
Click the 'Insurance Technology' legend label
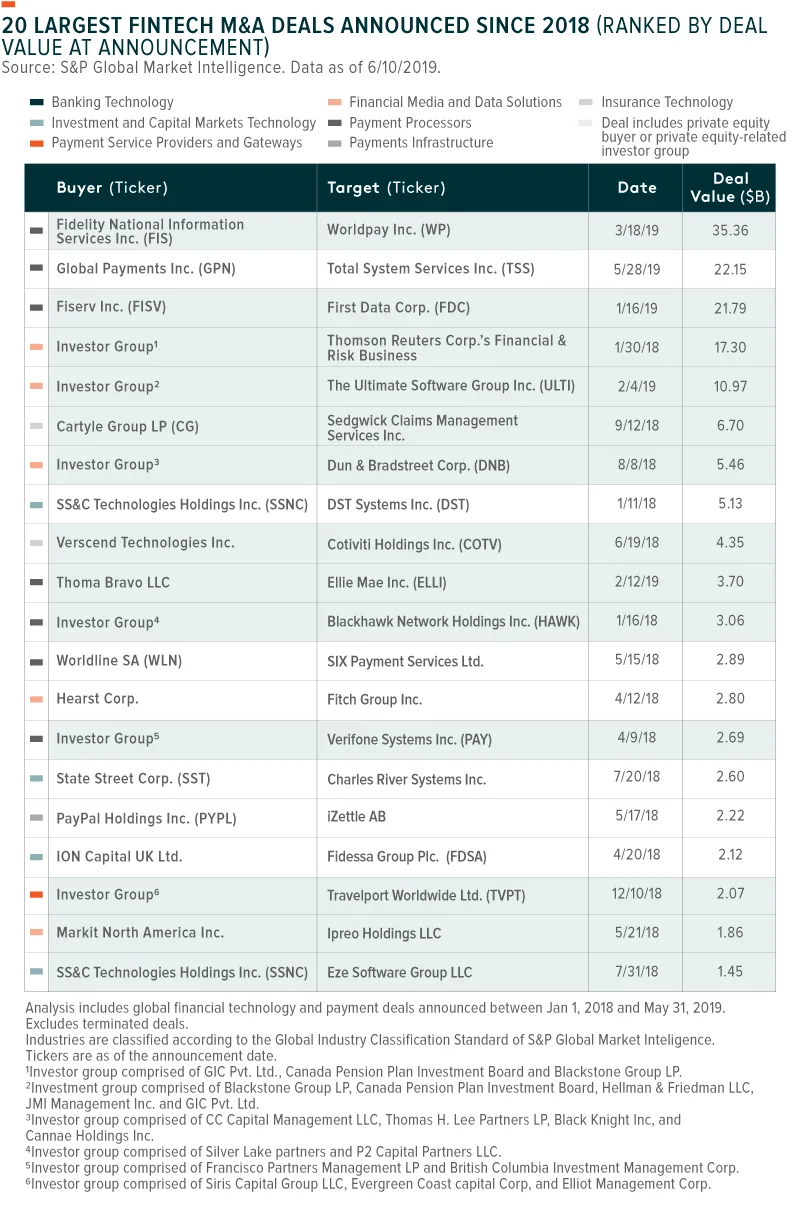667,102
